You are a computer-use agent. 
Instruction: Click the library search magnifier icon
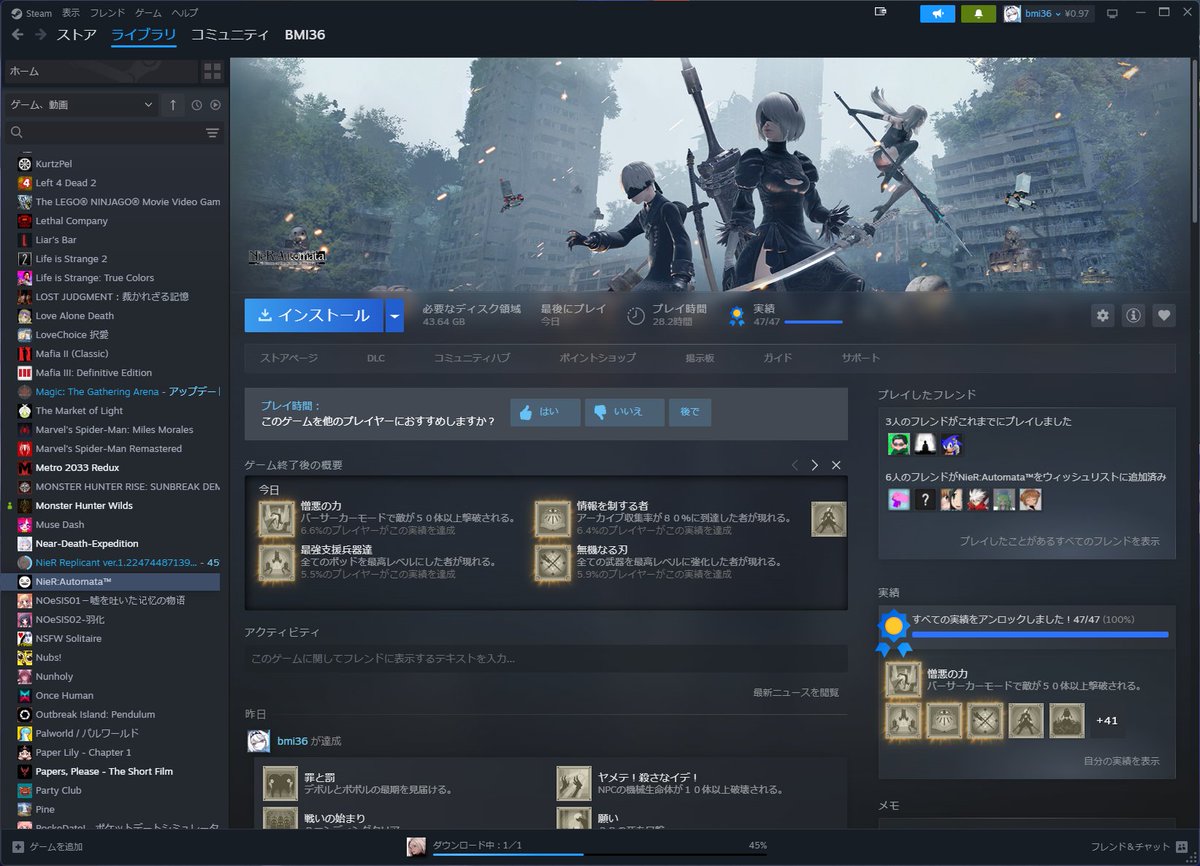tap(16, 133)
